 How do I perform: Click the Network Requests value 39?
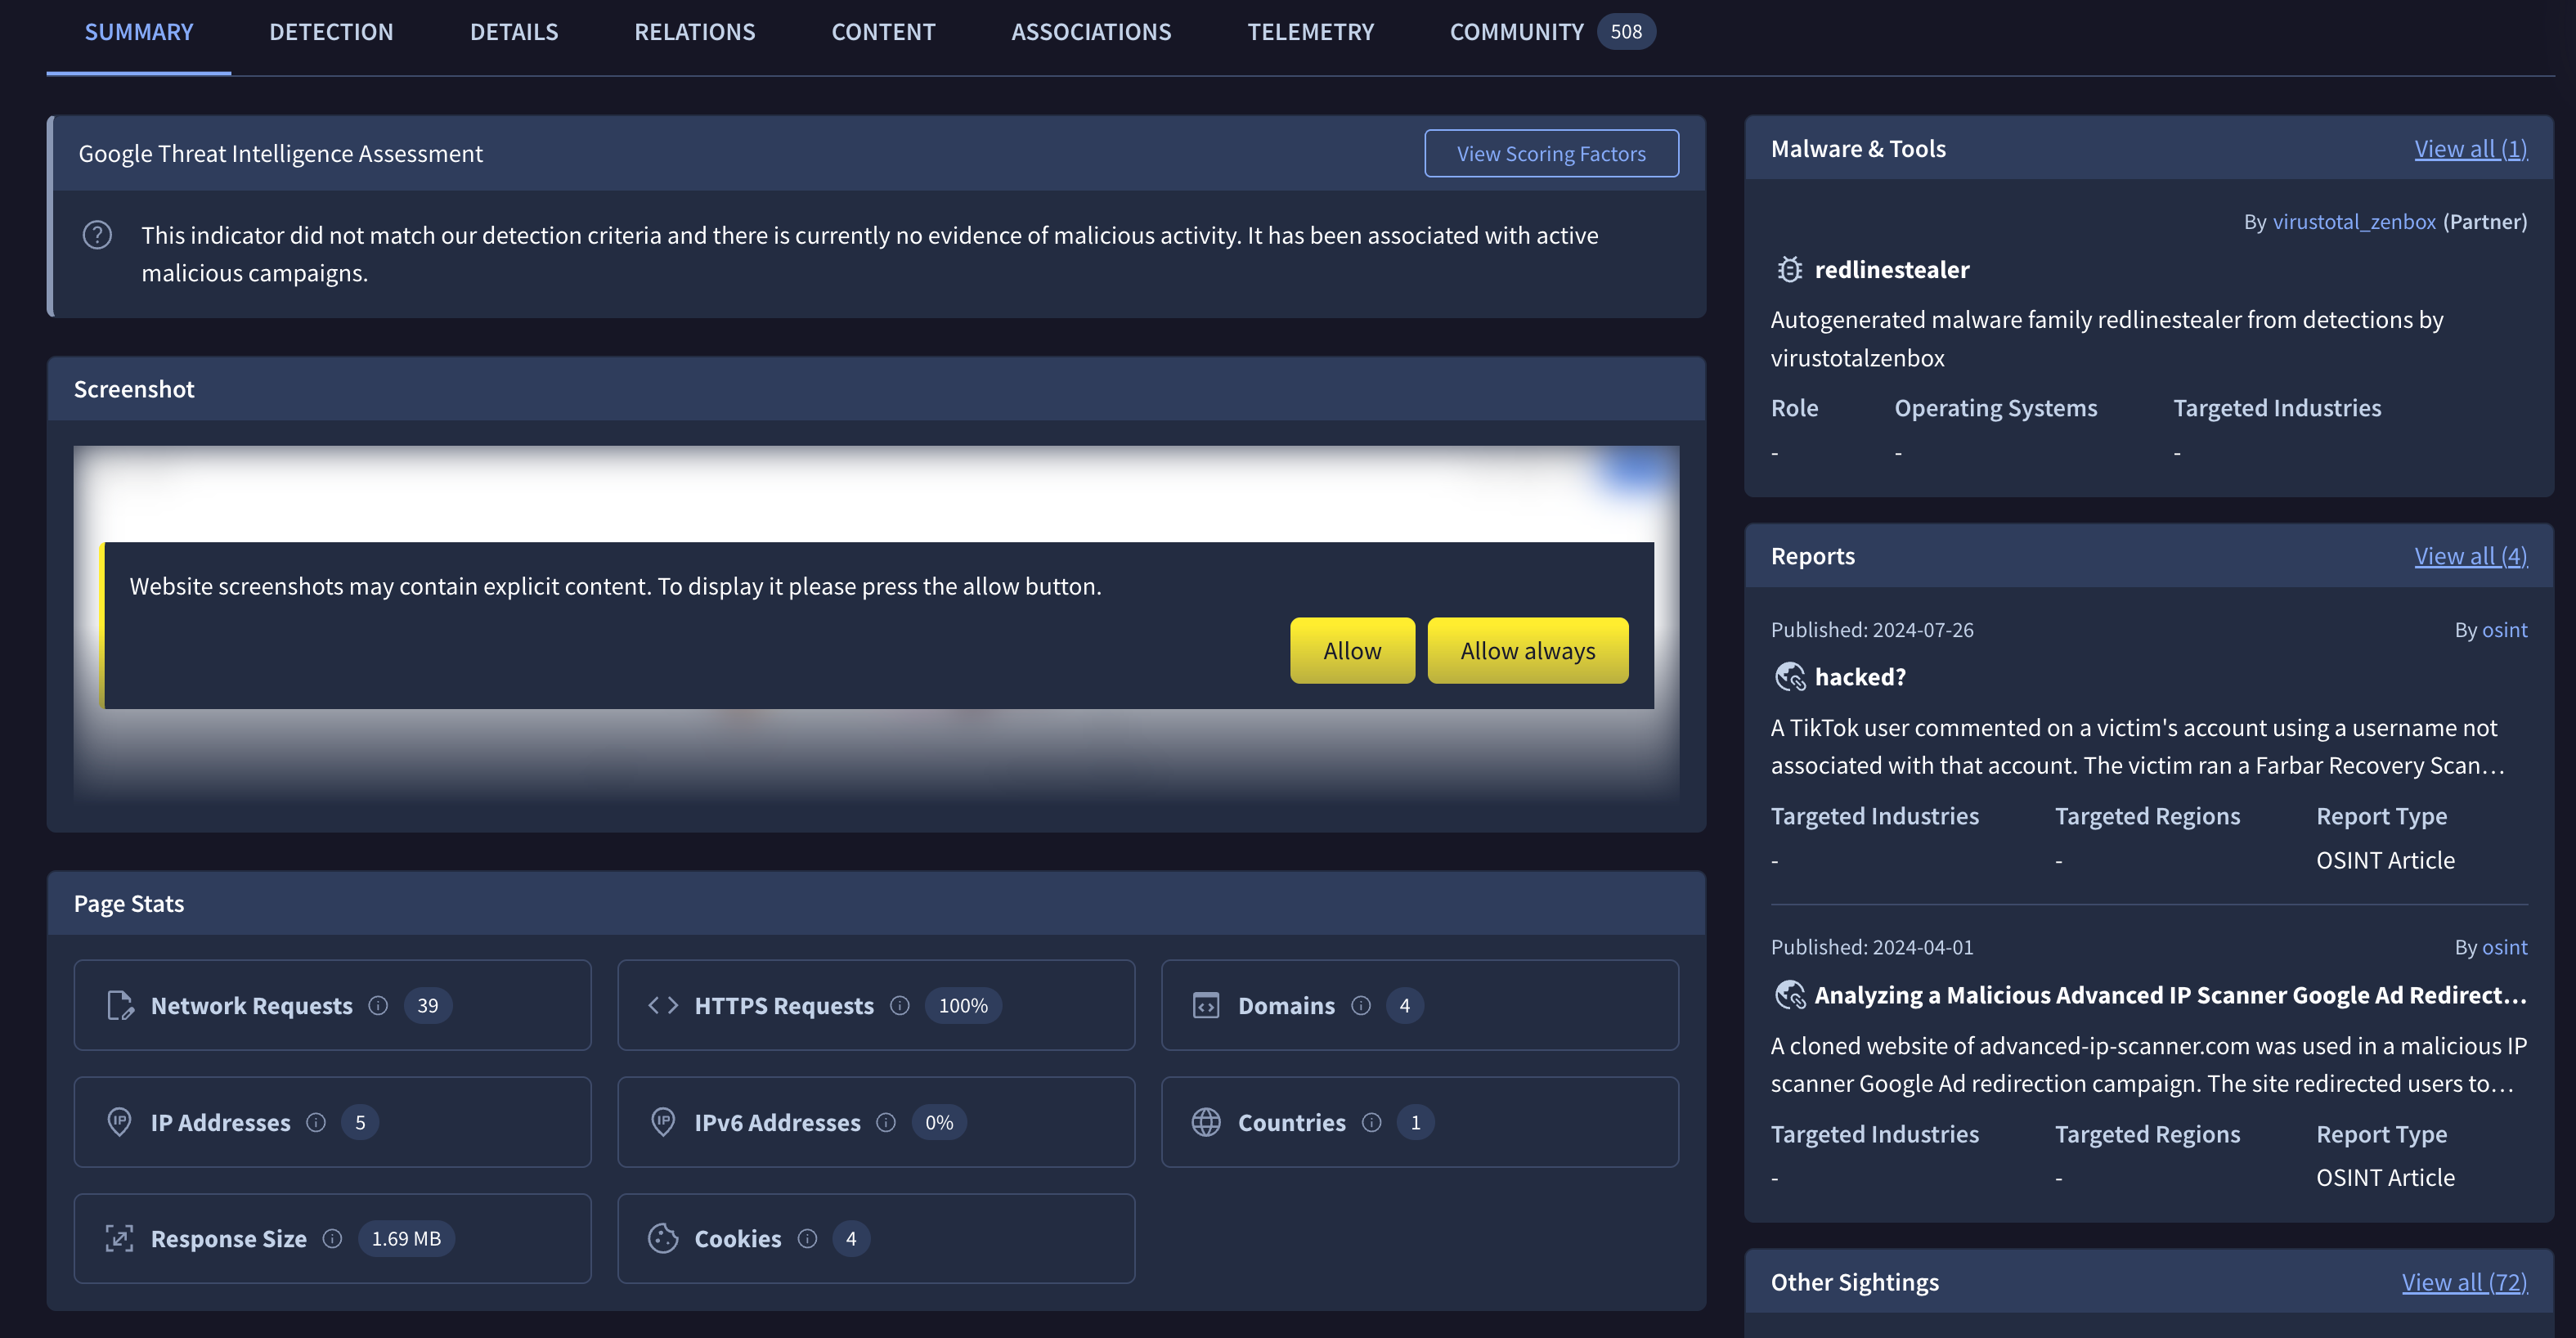[428, 1006]
